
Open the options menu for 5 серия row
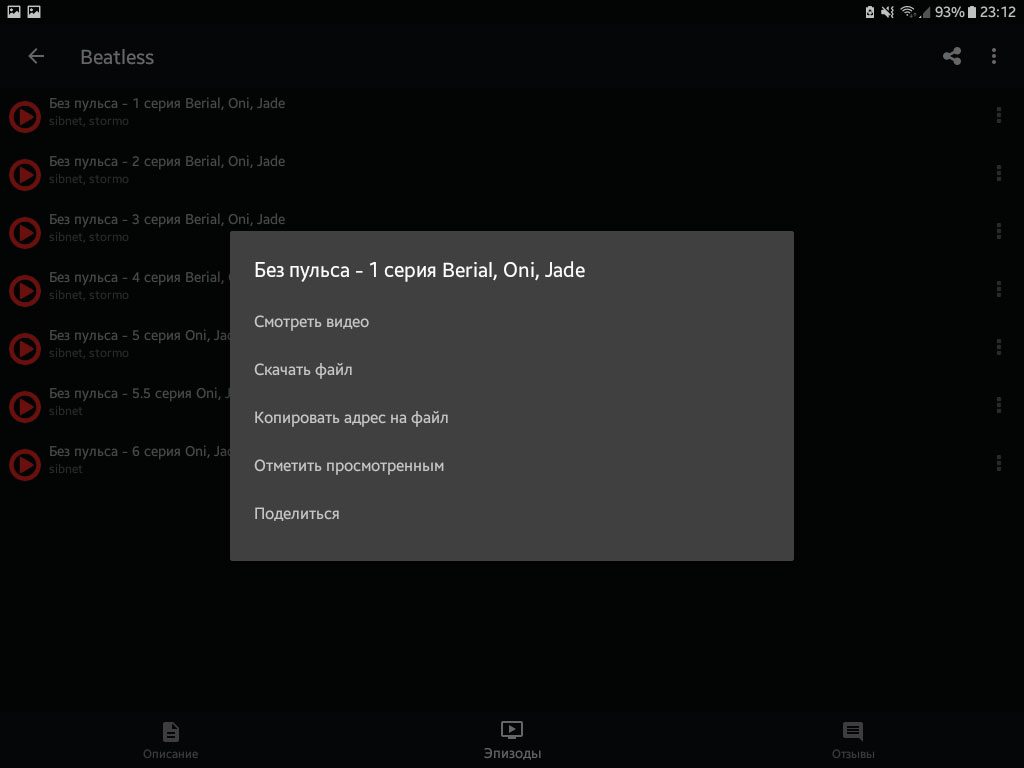[x=999, y=347]
